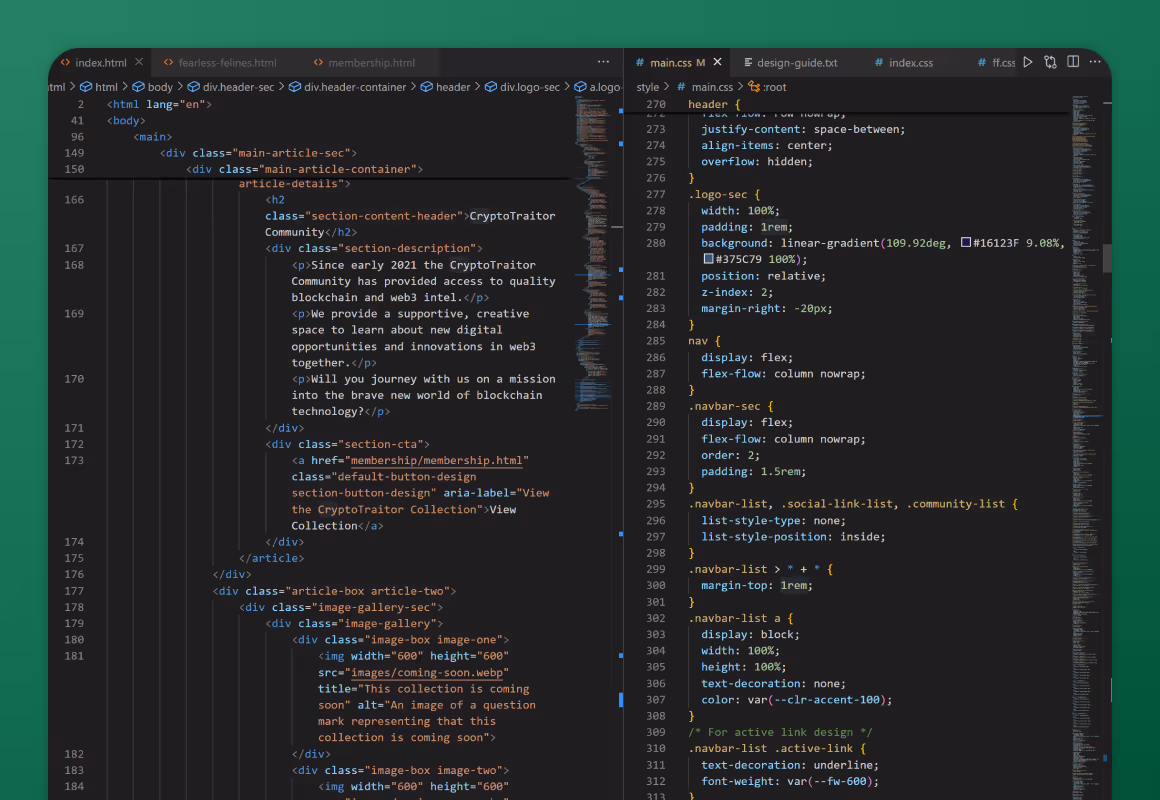Open More Actions for left editor group
Image resolution: width=1160 pixels, height=800 pixels.
[604, 62]
